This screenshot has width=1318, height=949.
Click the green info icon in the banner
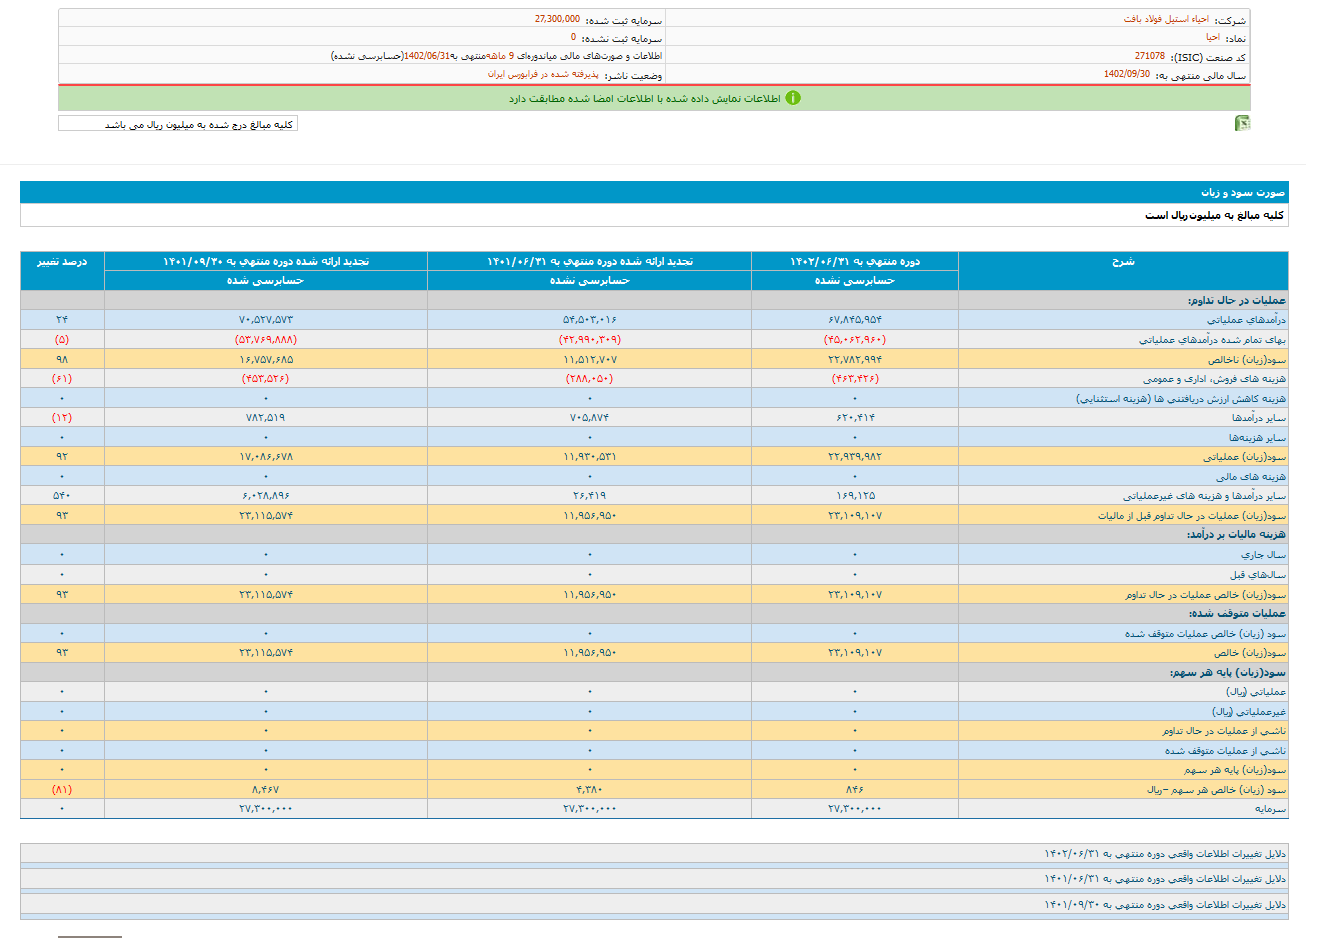click(793, 98)
